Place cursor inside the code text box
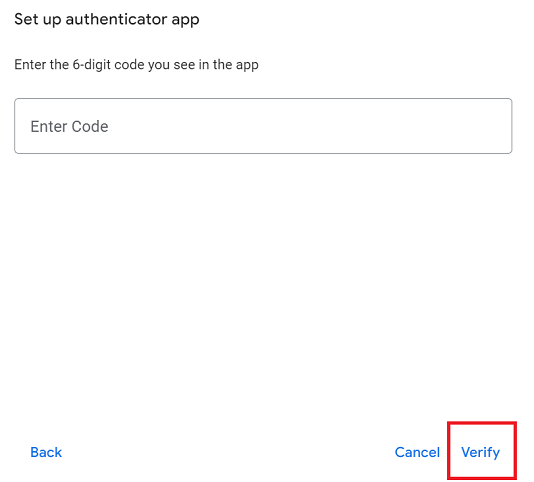This screenshot has width=534, height=482. (x=263, y=126)
